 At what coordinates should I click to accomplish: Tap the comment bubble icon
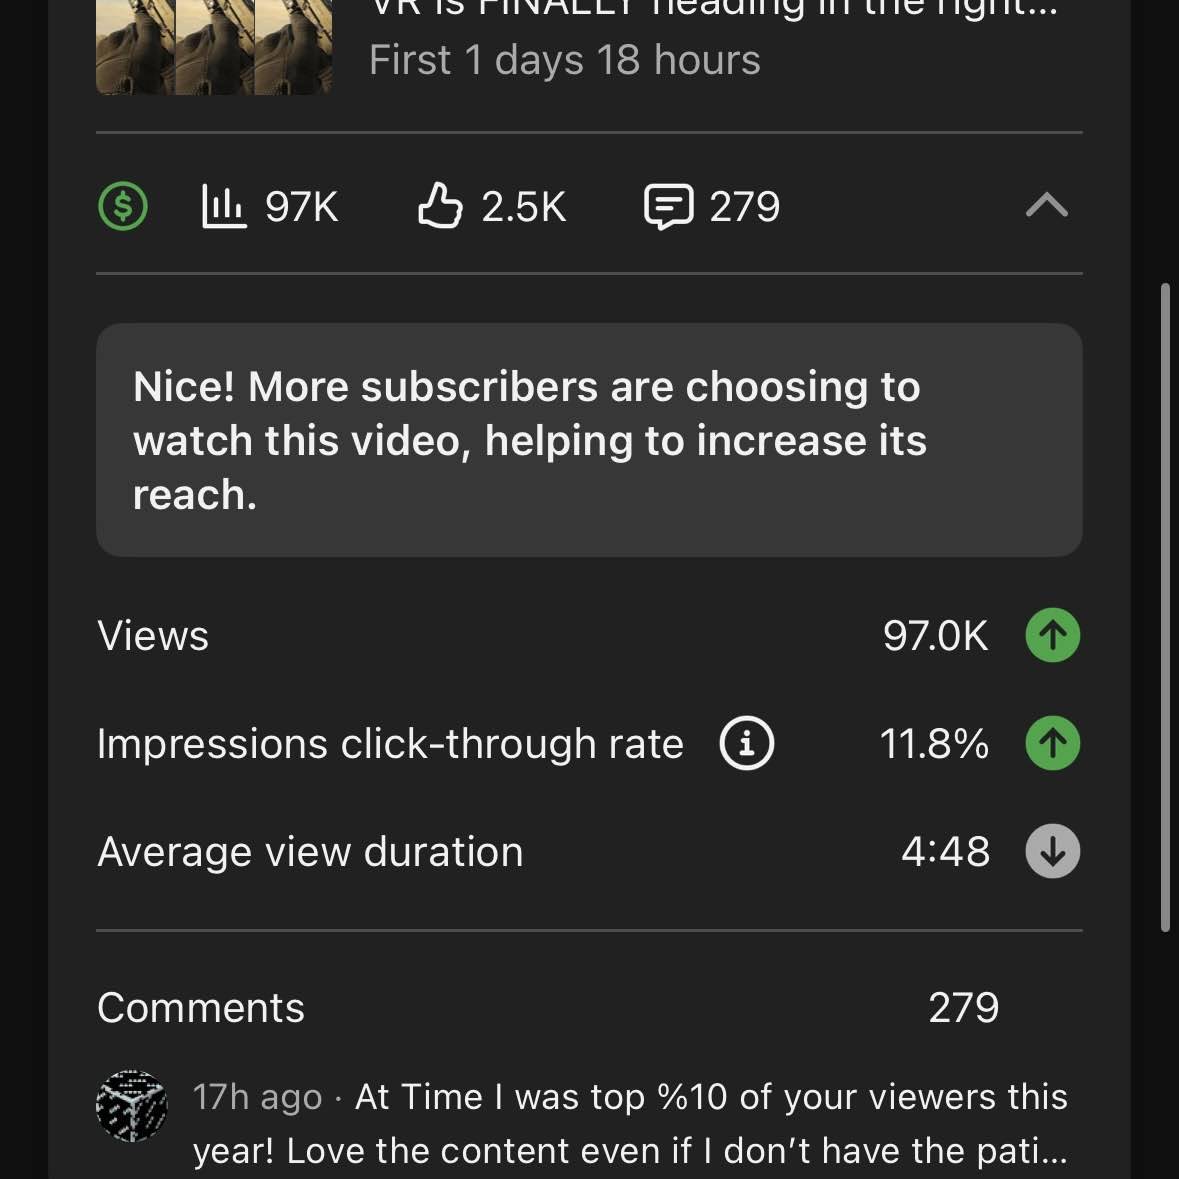pos(668,206)
